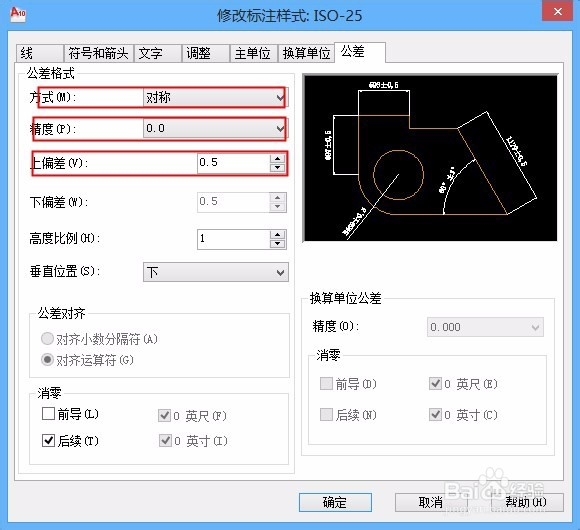580x530 pixels.
Task: Decrease 上偏差 with down arrow
Action: [277, 168]
